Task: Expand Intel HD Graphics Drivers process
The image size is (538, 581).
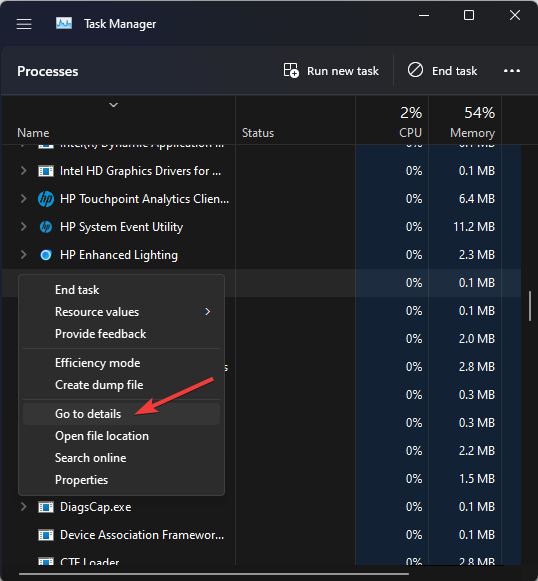Action: click(23, 171)
